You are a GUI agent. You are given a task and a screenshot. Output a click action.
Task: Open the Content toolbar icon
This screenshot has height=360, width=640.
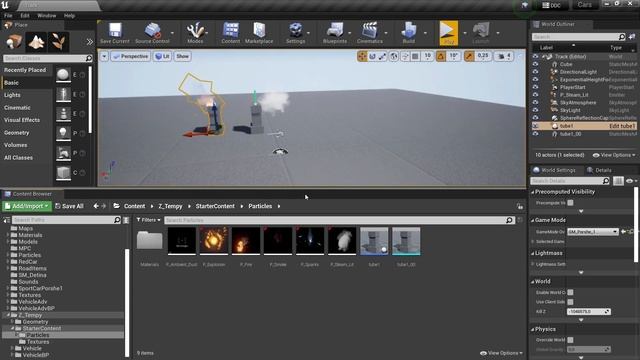(231, 33)
